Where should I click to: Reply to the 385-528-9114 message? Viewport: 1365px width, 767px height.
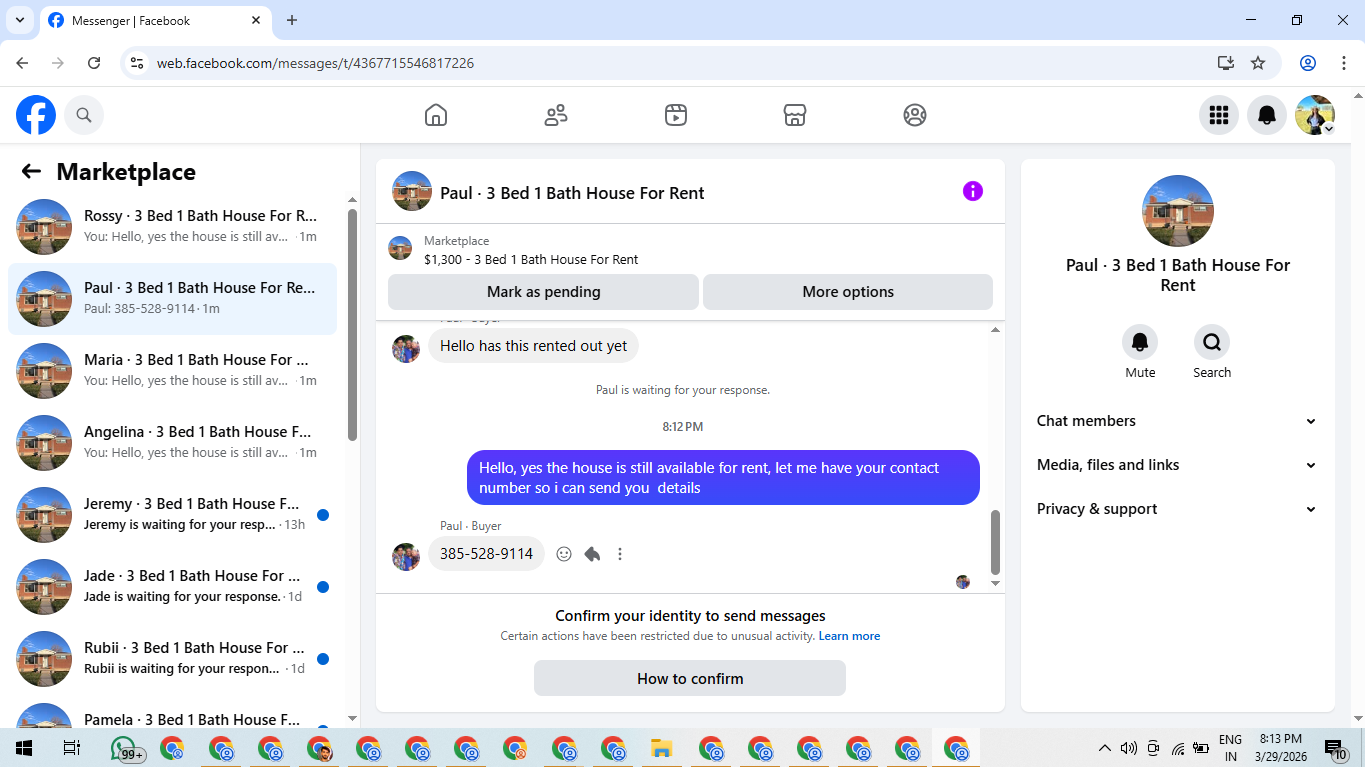[x=592, y=554]
